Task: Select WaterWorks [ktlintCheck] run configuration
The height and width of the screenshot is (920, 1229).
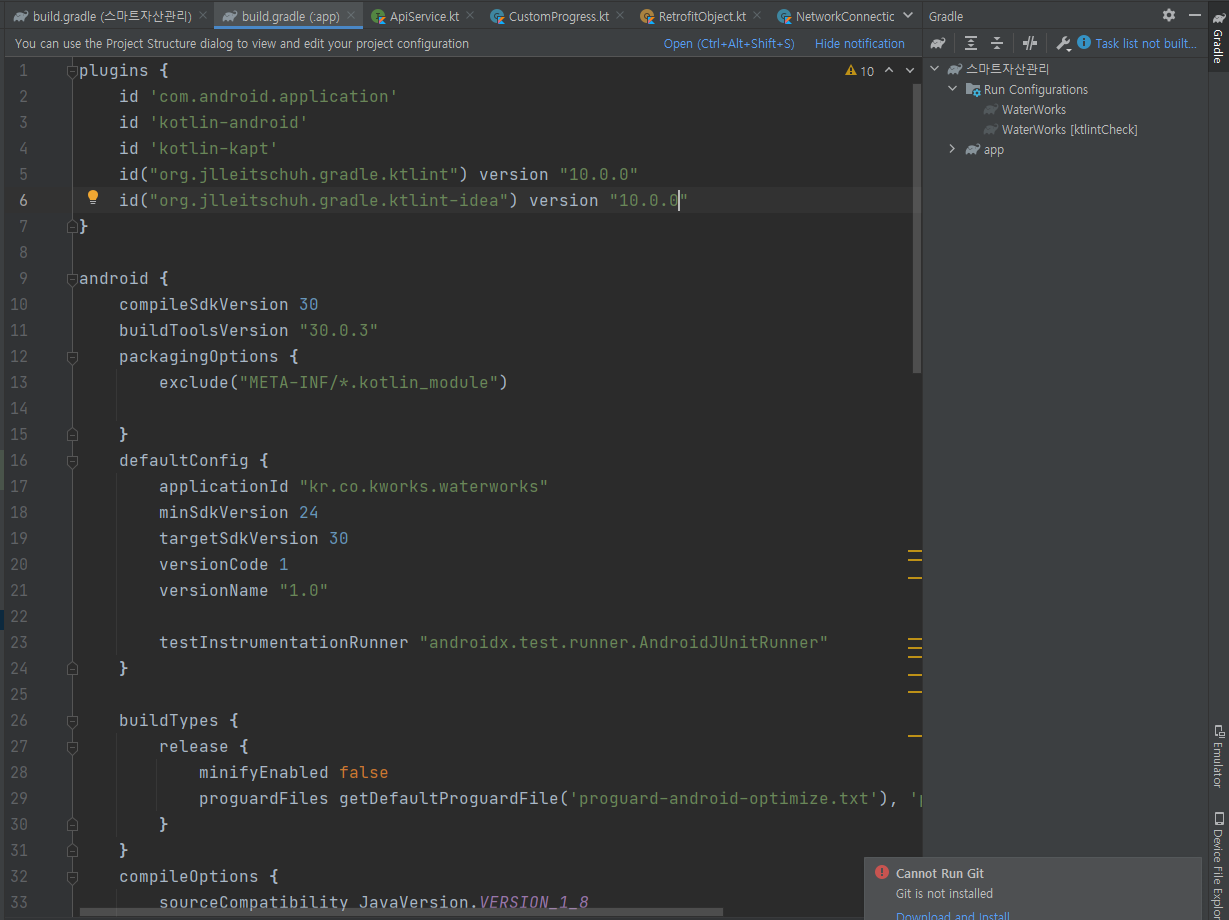Action: pyautogui.click(x=1069, y=129)
